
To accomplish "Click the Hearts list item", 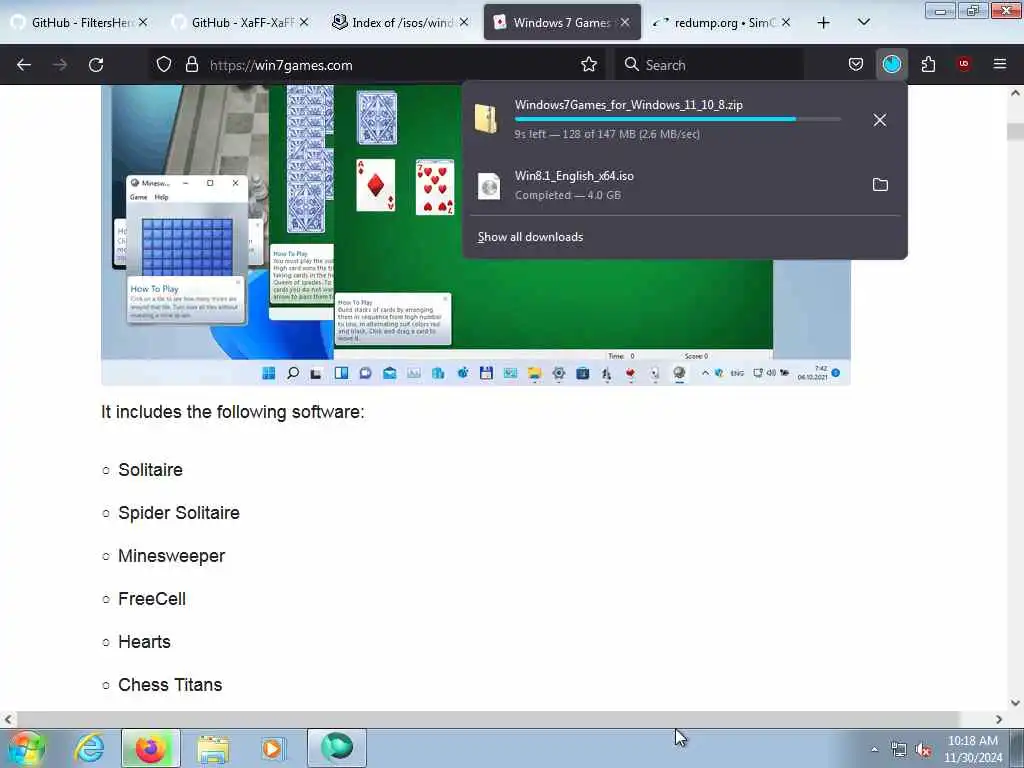I will click(144, 643).
